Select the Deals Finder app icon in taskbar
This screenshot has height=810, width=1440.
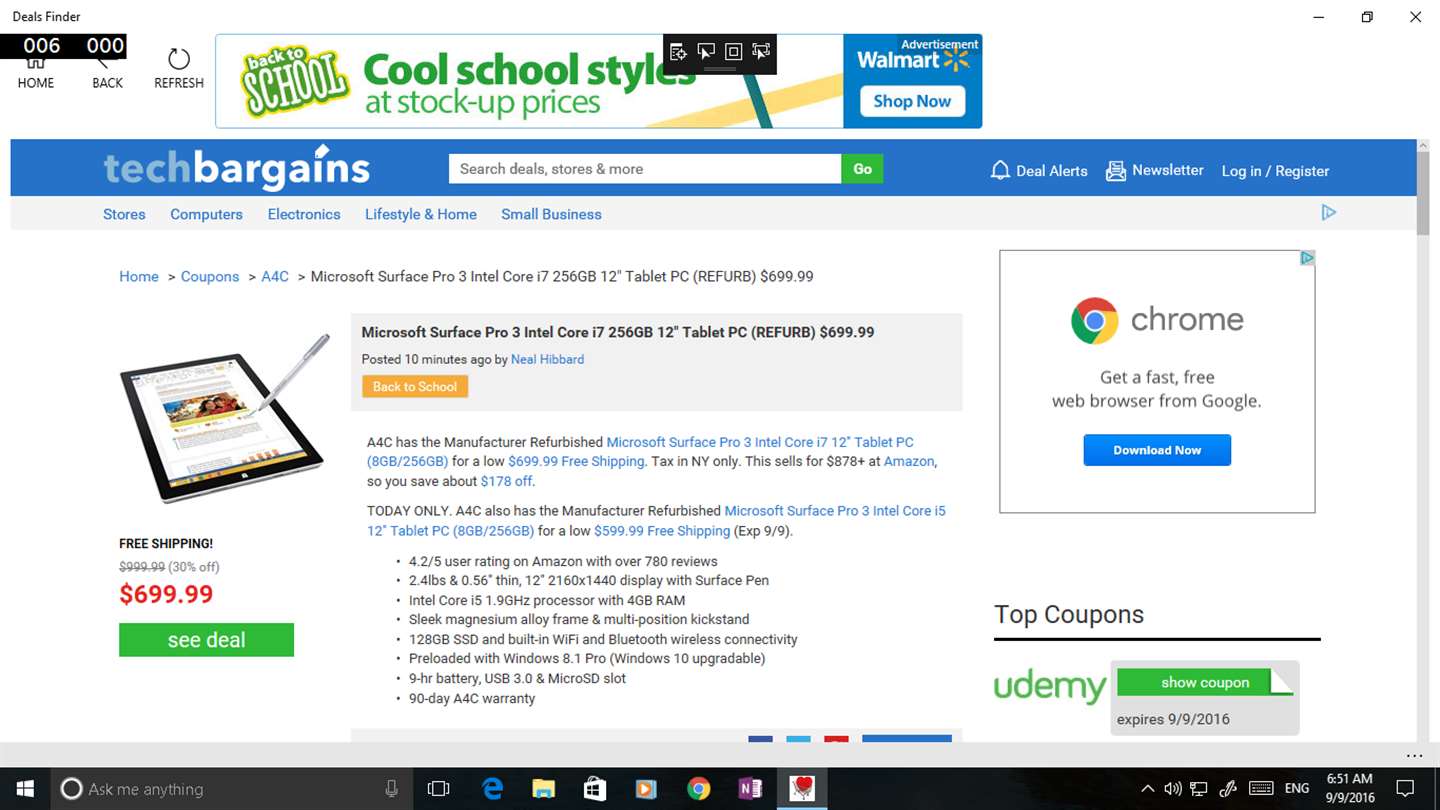[x=802, y=789]
